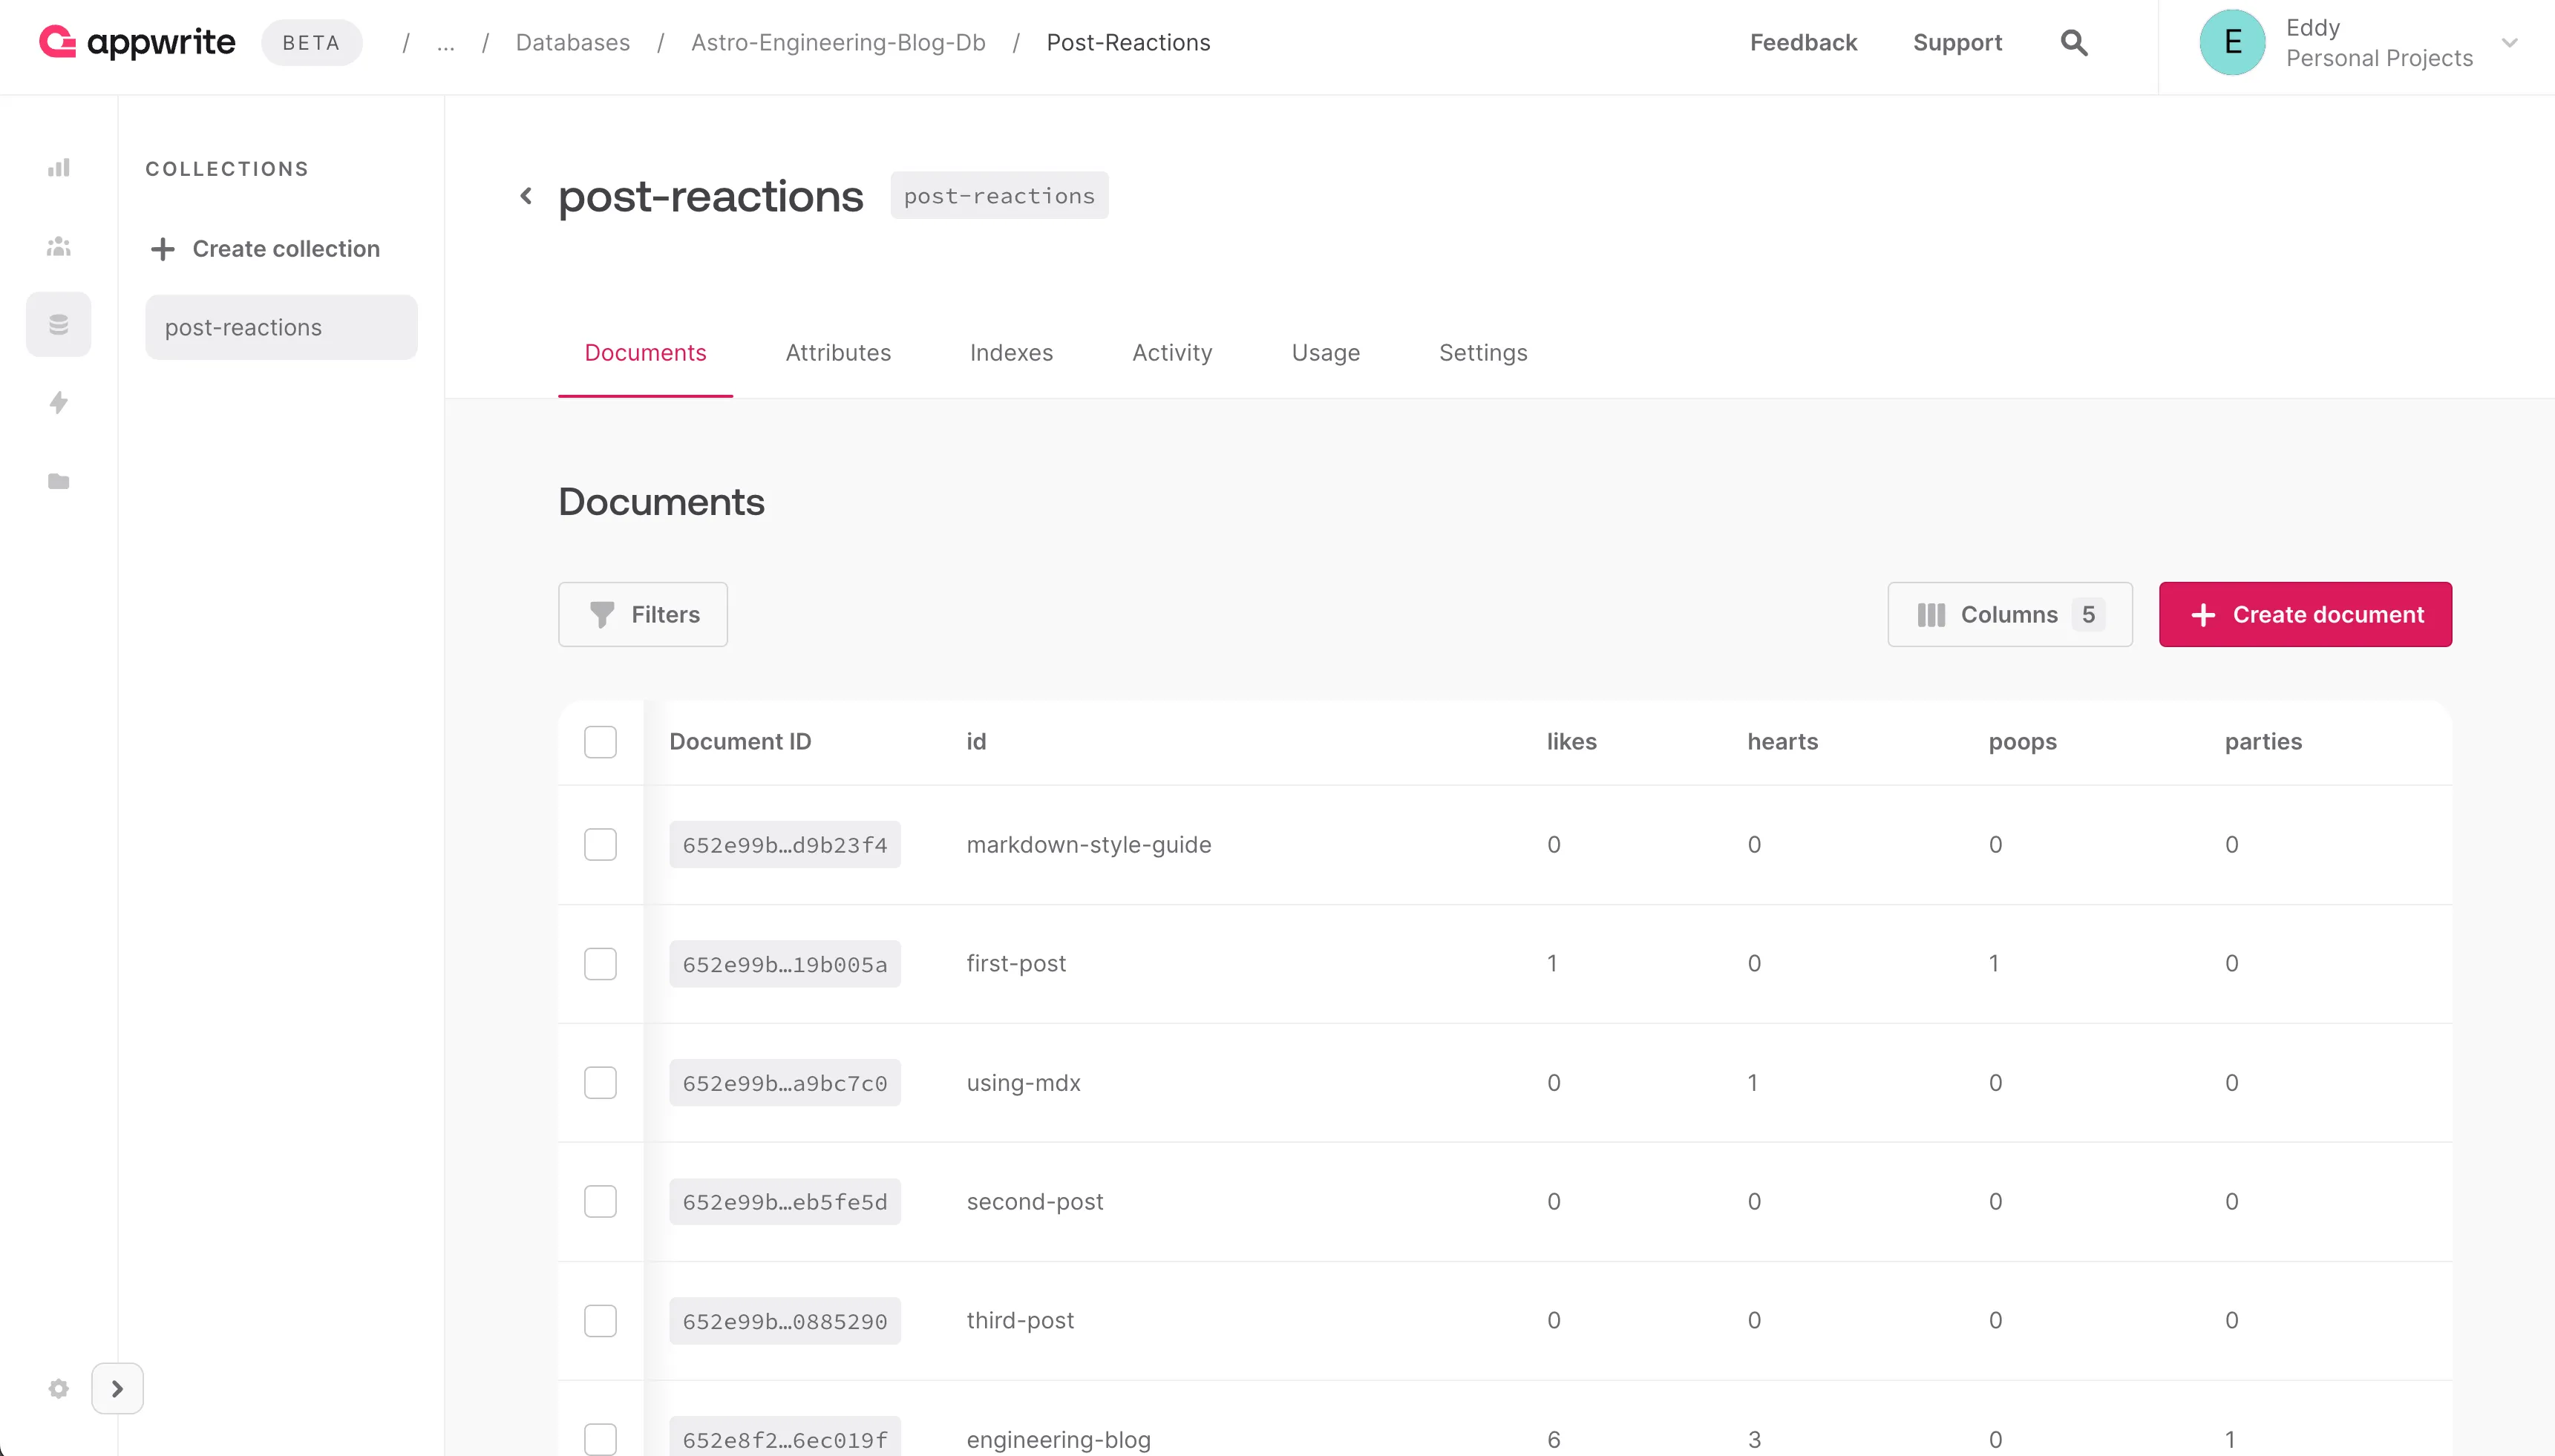Open project Settings gear icon
The width and height of the screenshot is (2555, 1456).
(x=58, y=1388)
